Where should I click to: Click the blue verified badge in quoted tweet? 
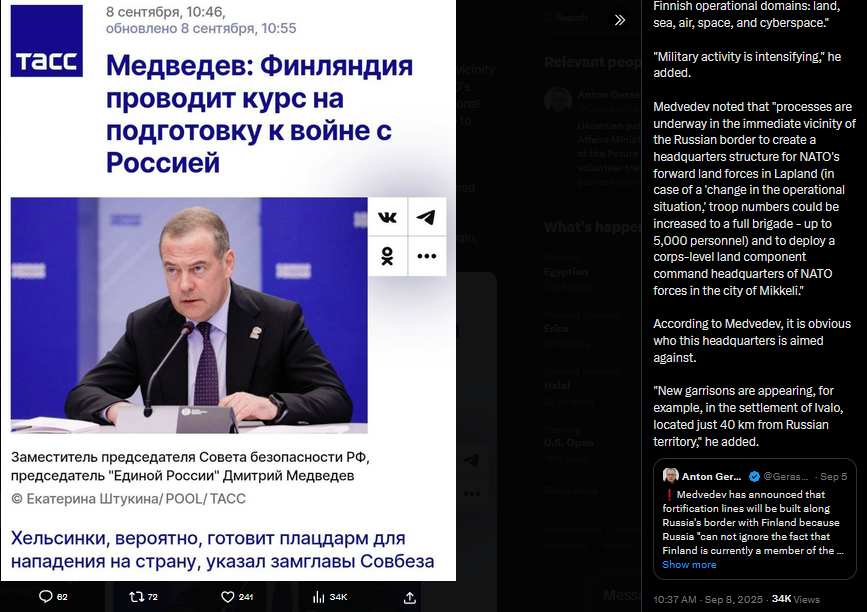click(754, 476)
